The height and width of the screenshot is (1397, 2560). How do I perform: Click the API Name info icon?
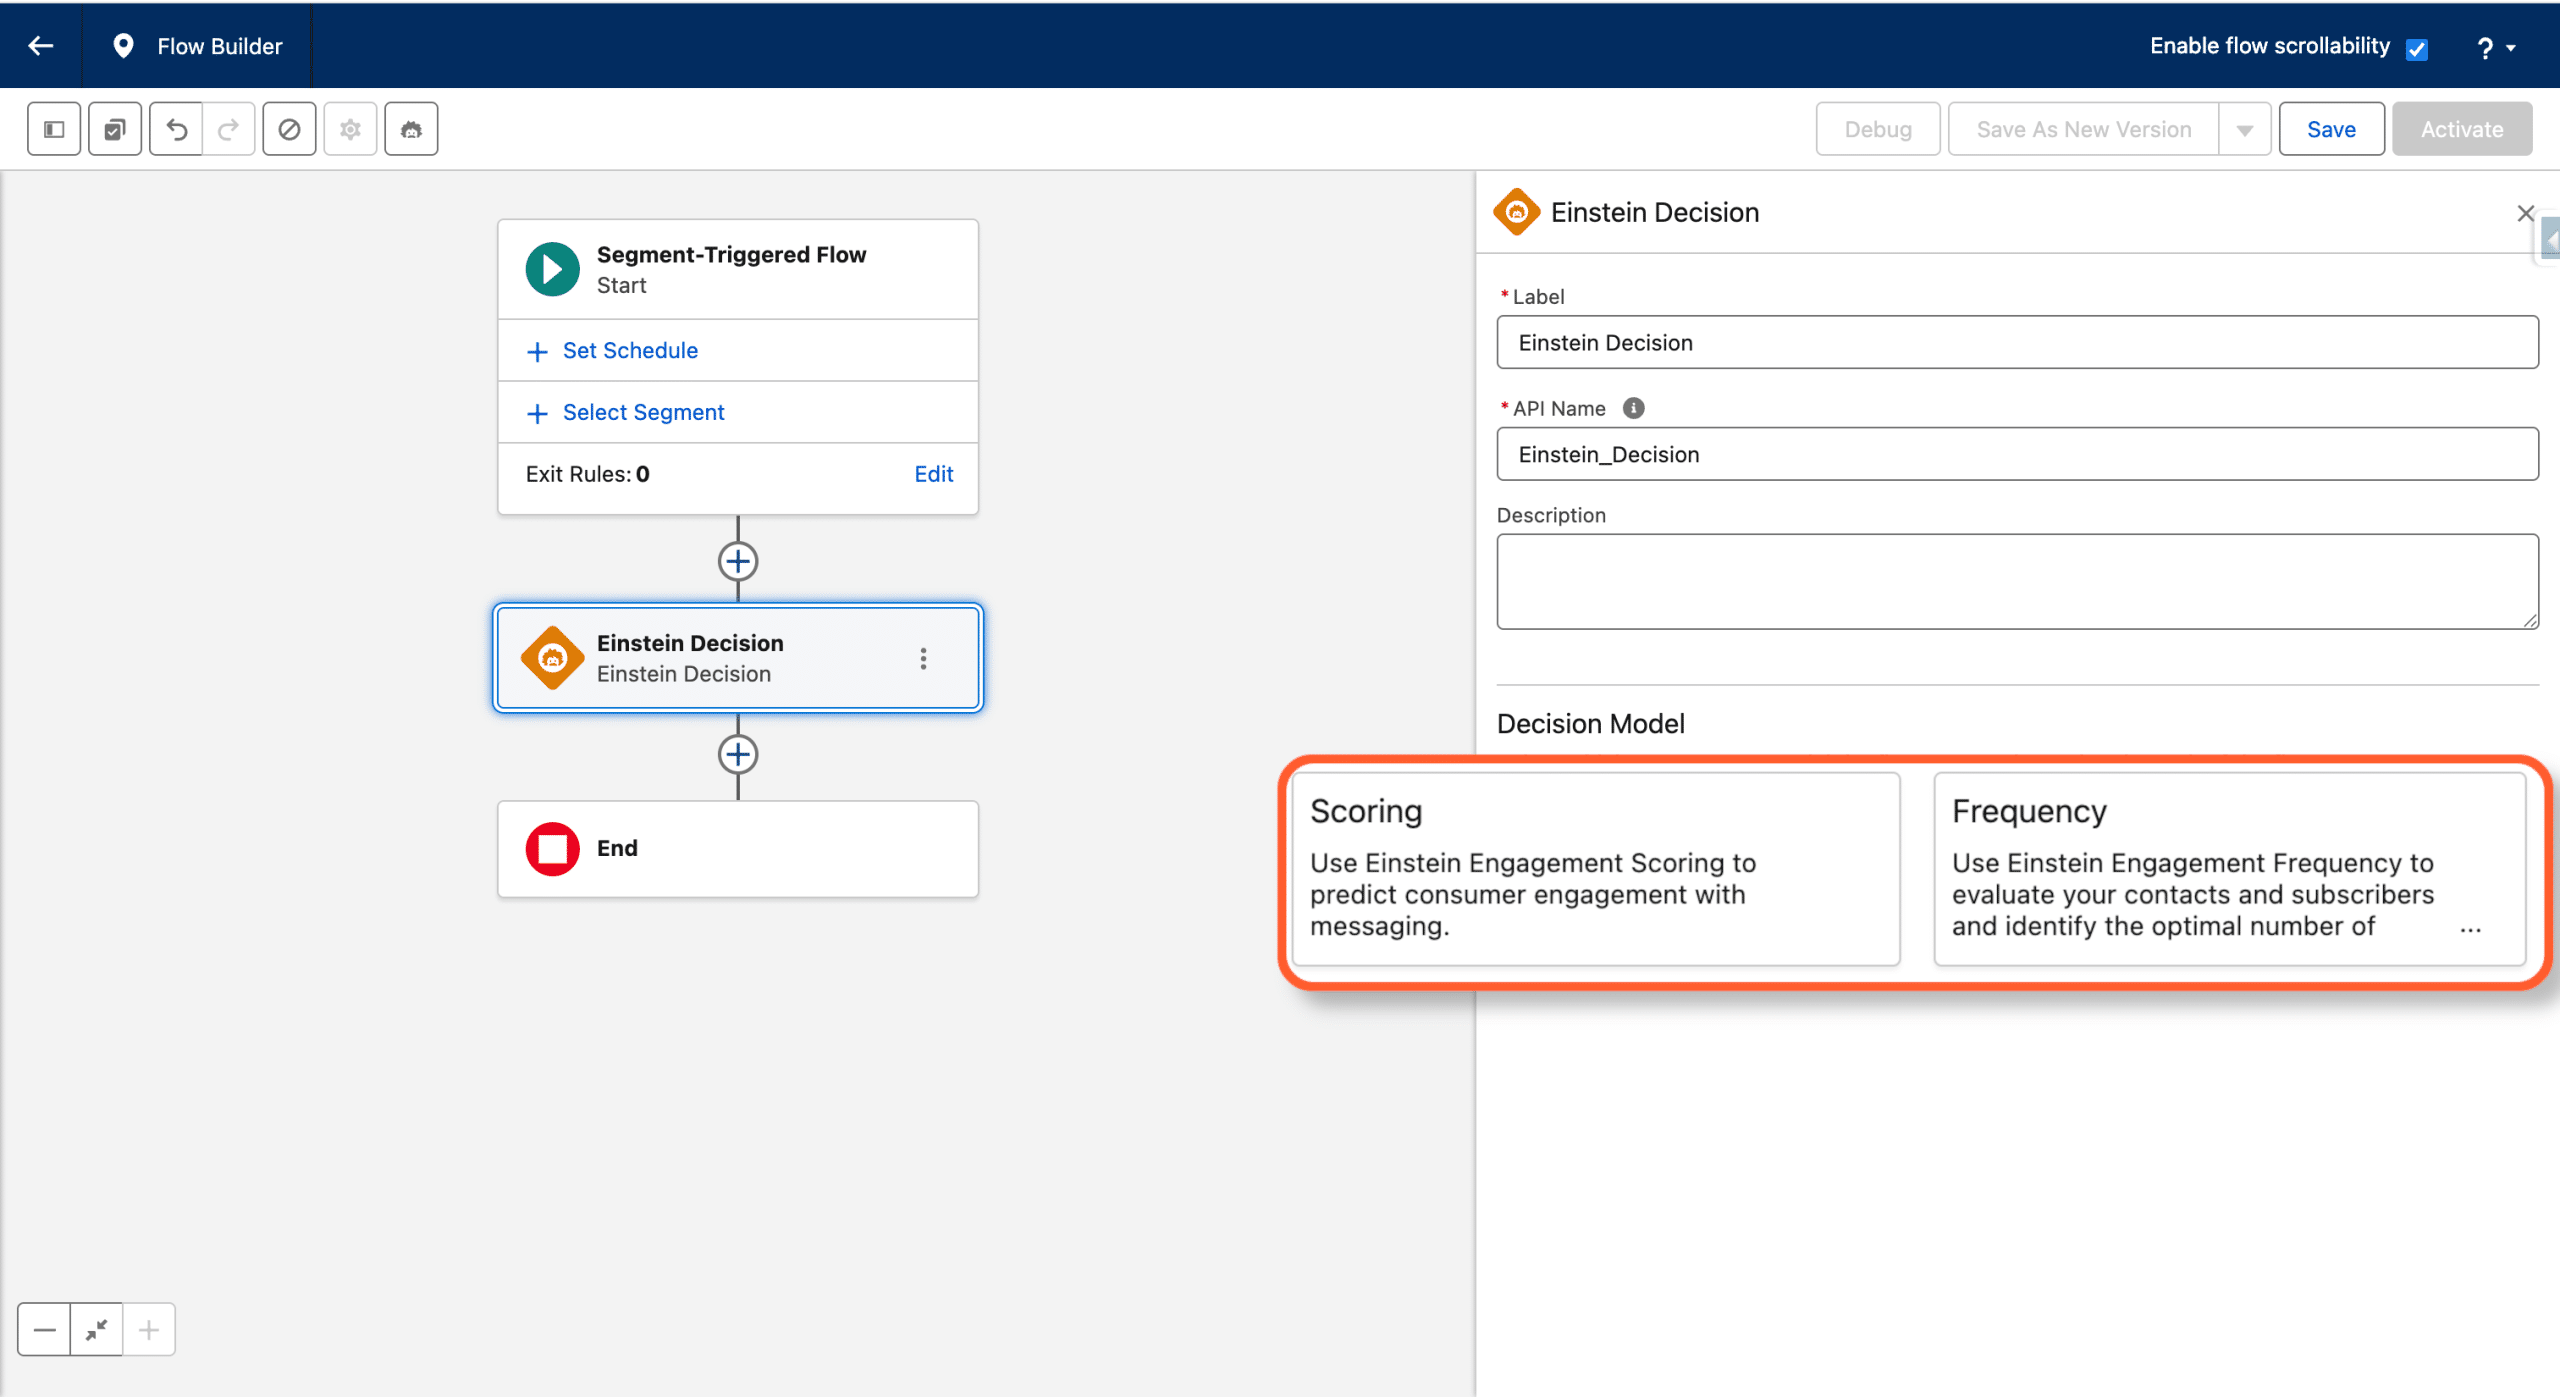pyautogui.click(x=1633, y=408)
